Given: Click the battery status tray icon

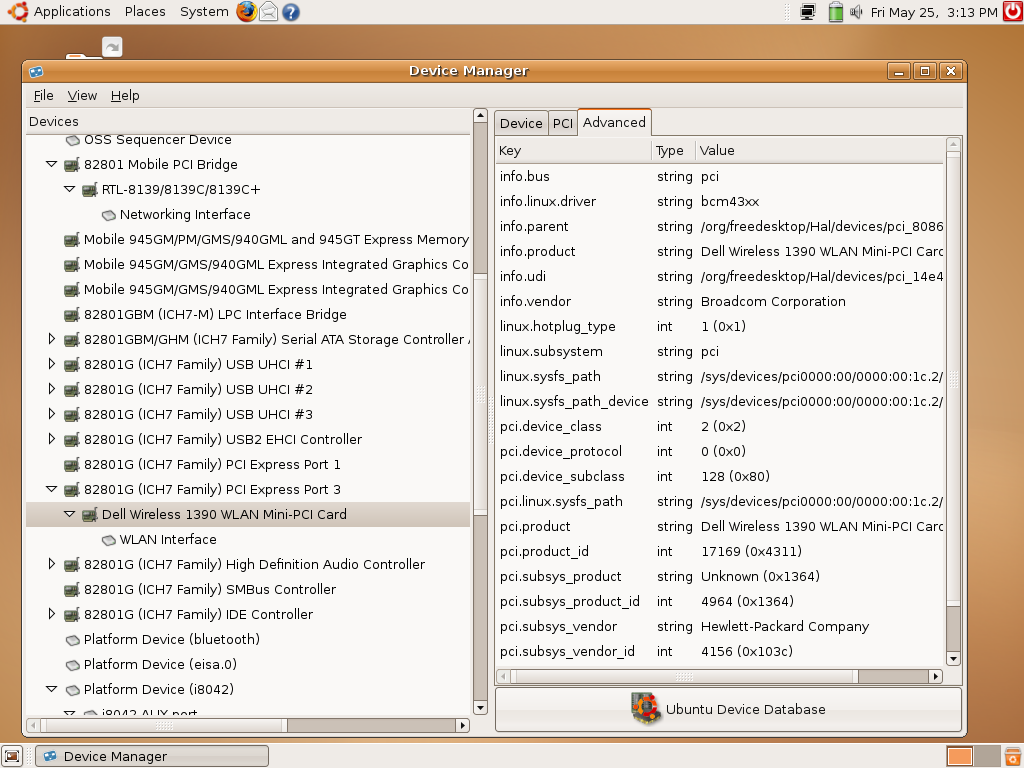Looking at the screenshot, I should (x=835, y=12).
